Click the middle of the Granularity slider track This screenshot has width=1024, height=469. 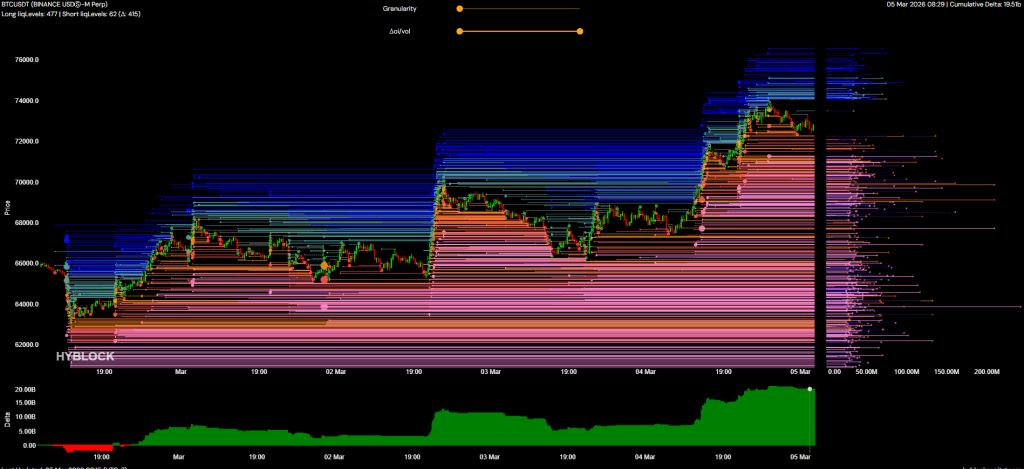(519, 9)
